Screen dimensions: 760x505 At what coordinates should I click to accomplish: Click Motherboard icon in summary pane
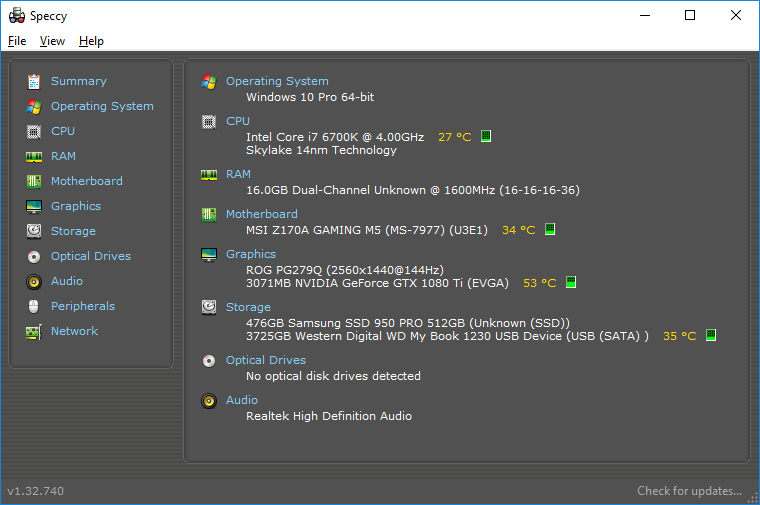point(209,215)
